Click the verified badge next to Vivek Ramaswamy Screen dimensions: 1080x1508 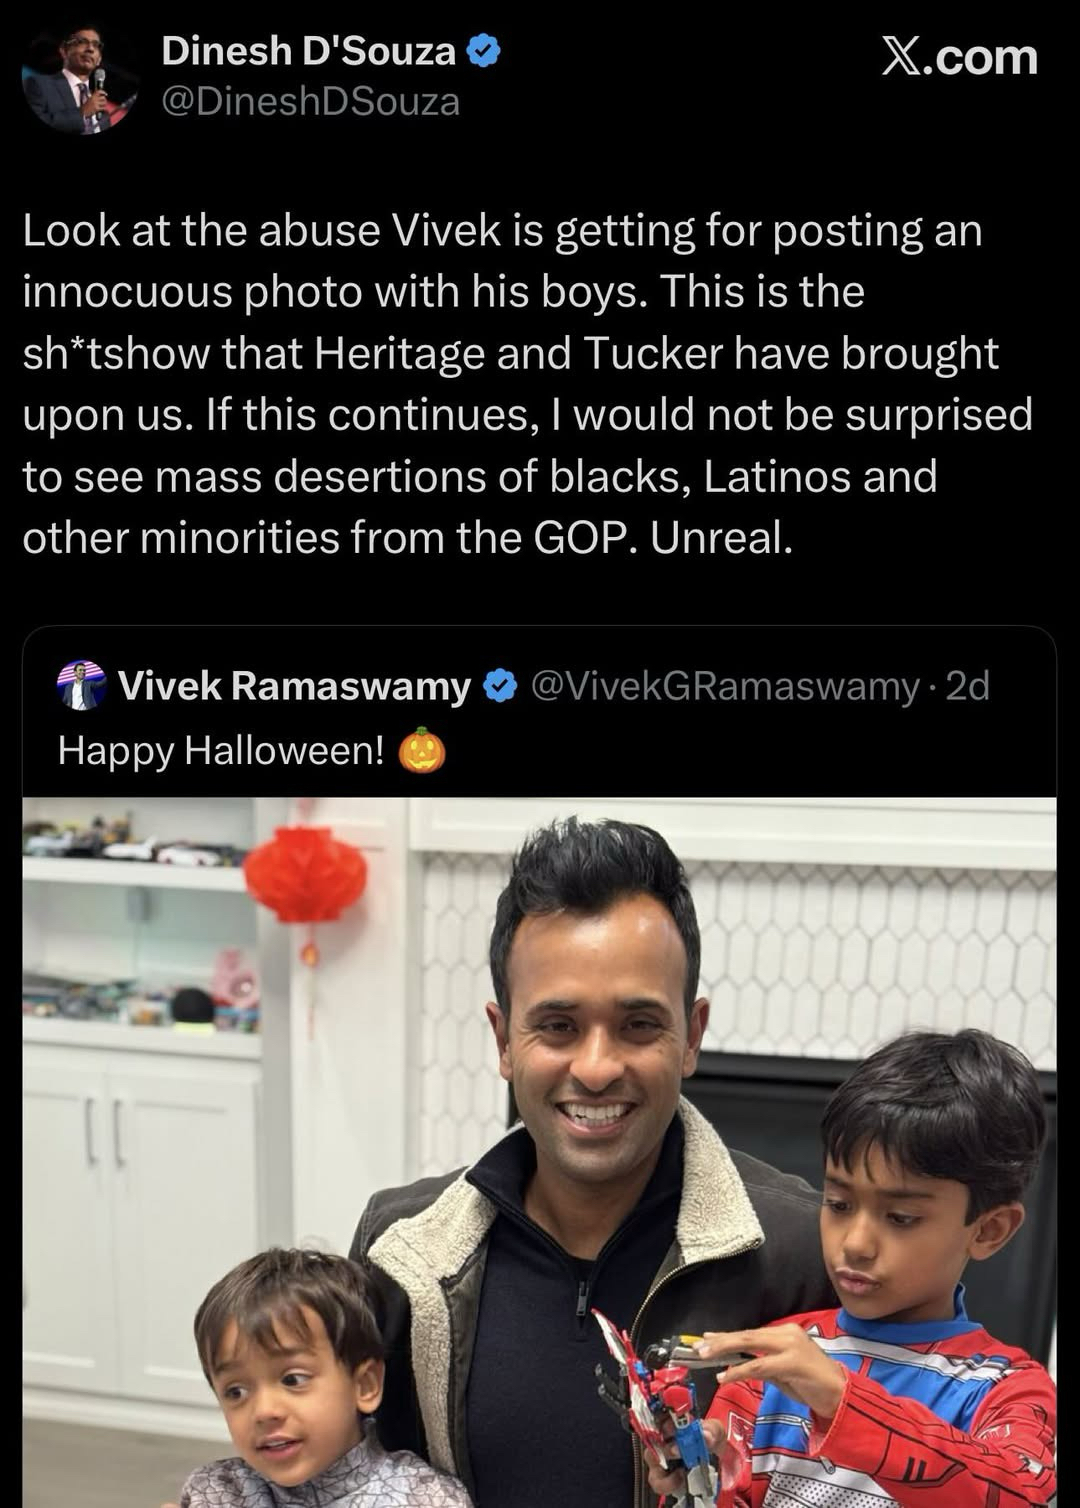point(500,687)
